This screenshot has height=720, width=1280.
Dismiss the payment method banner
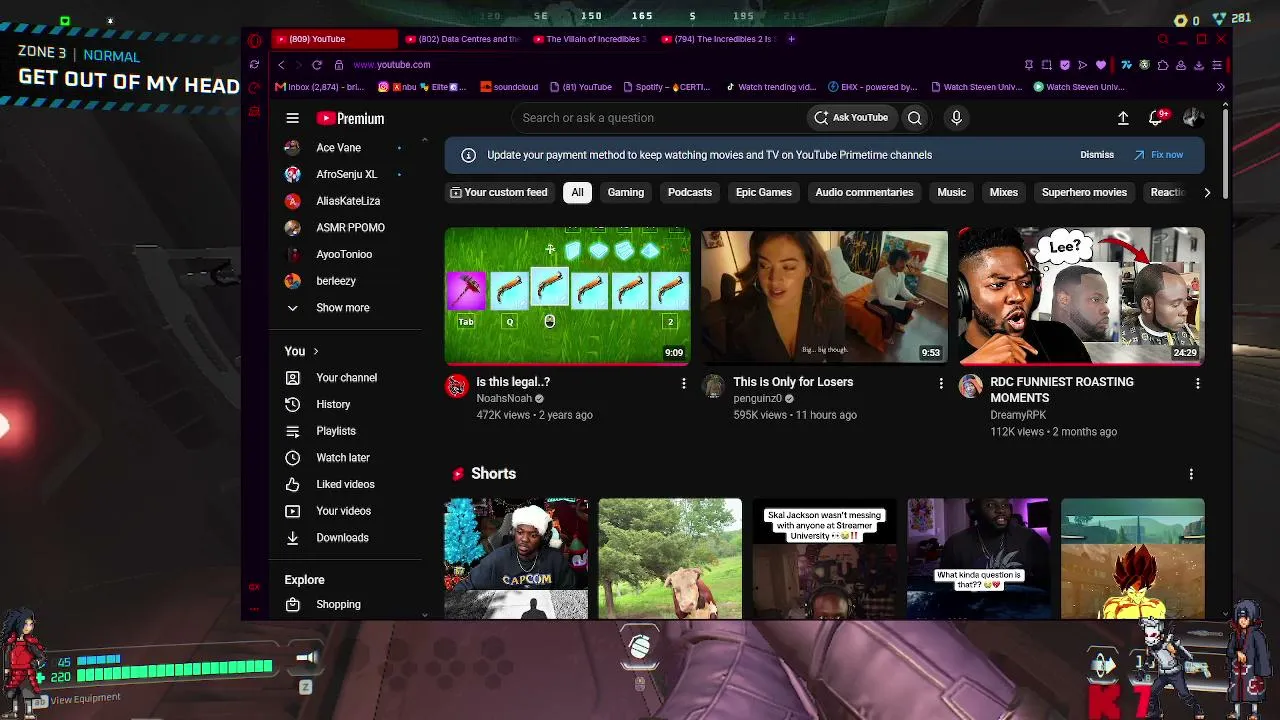(x=1097, y=155)
